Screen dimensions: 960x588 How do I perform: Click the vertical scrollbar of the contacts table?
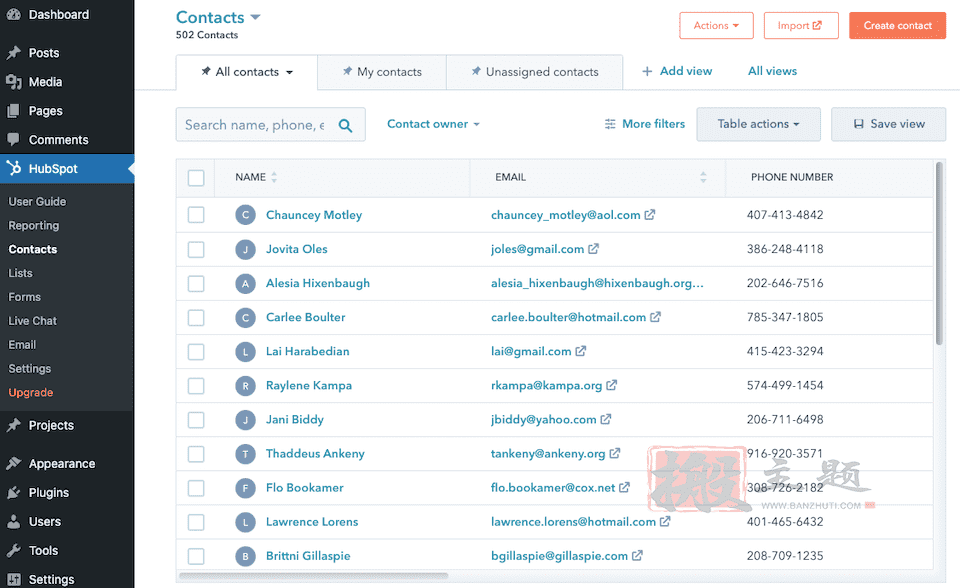coord(939,253)
